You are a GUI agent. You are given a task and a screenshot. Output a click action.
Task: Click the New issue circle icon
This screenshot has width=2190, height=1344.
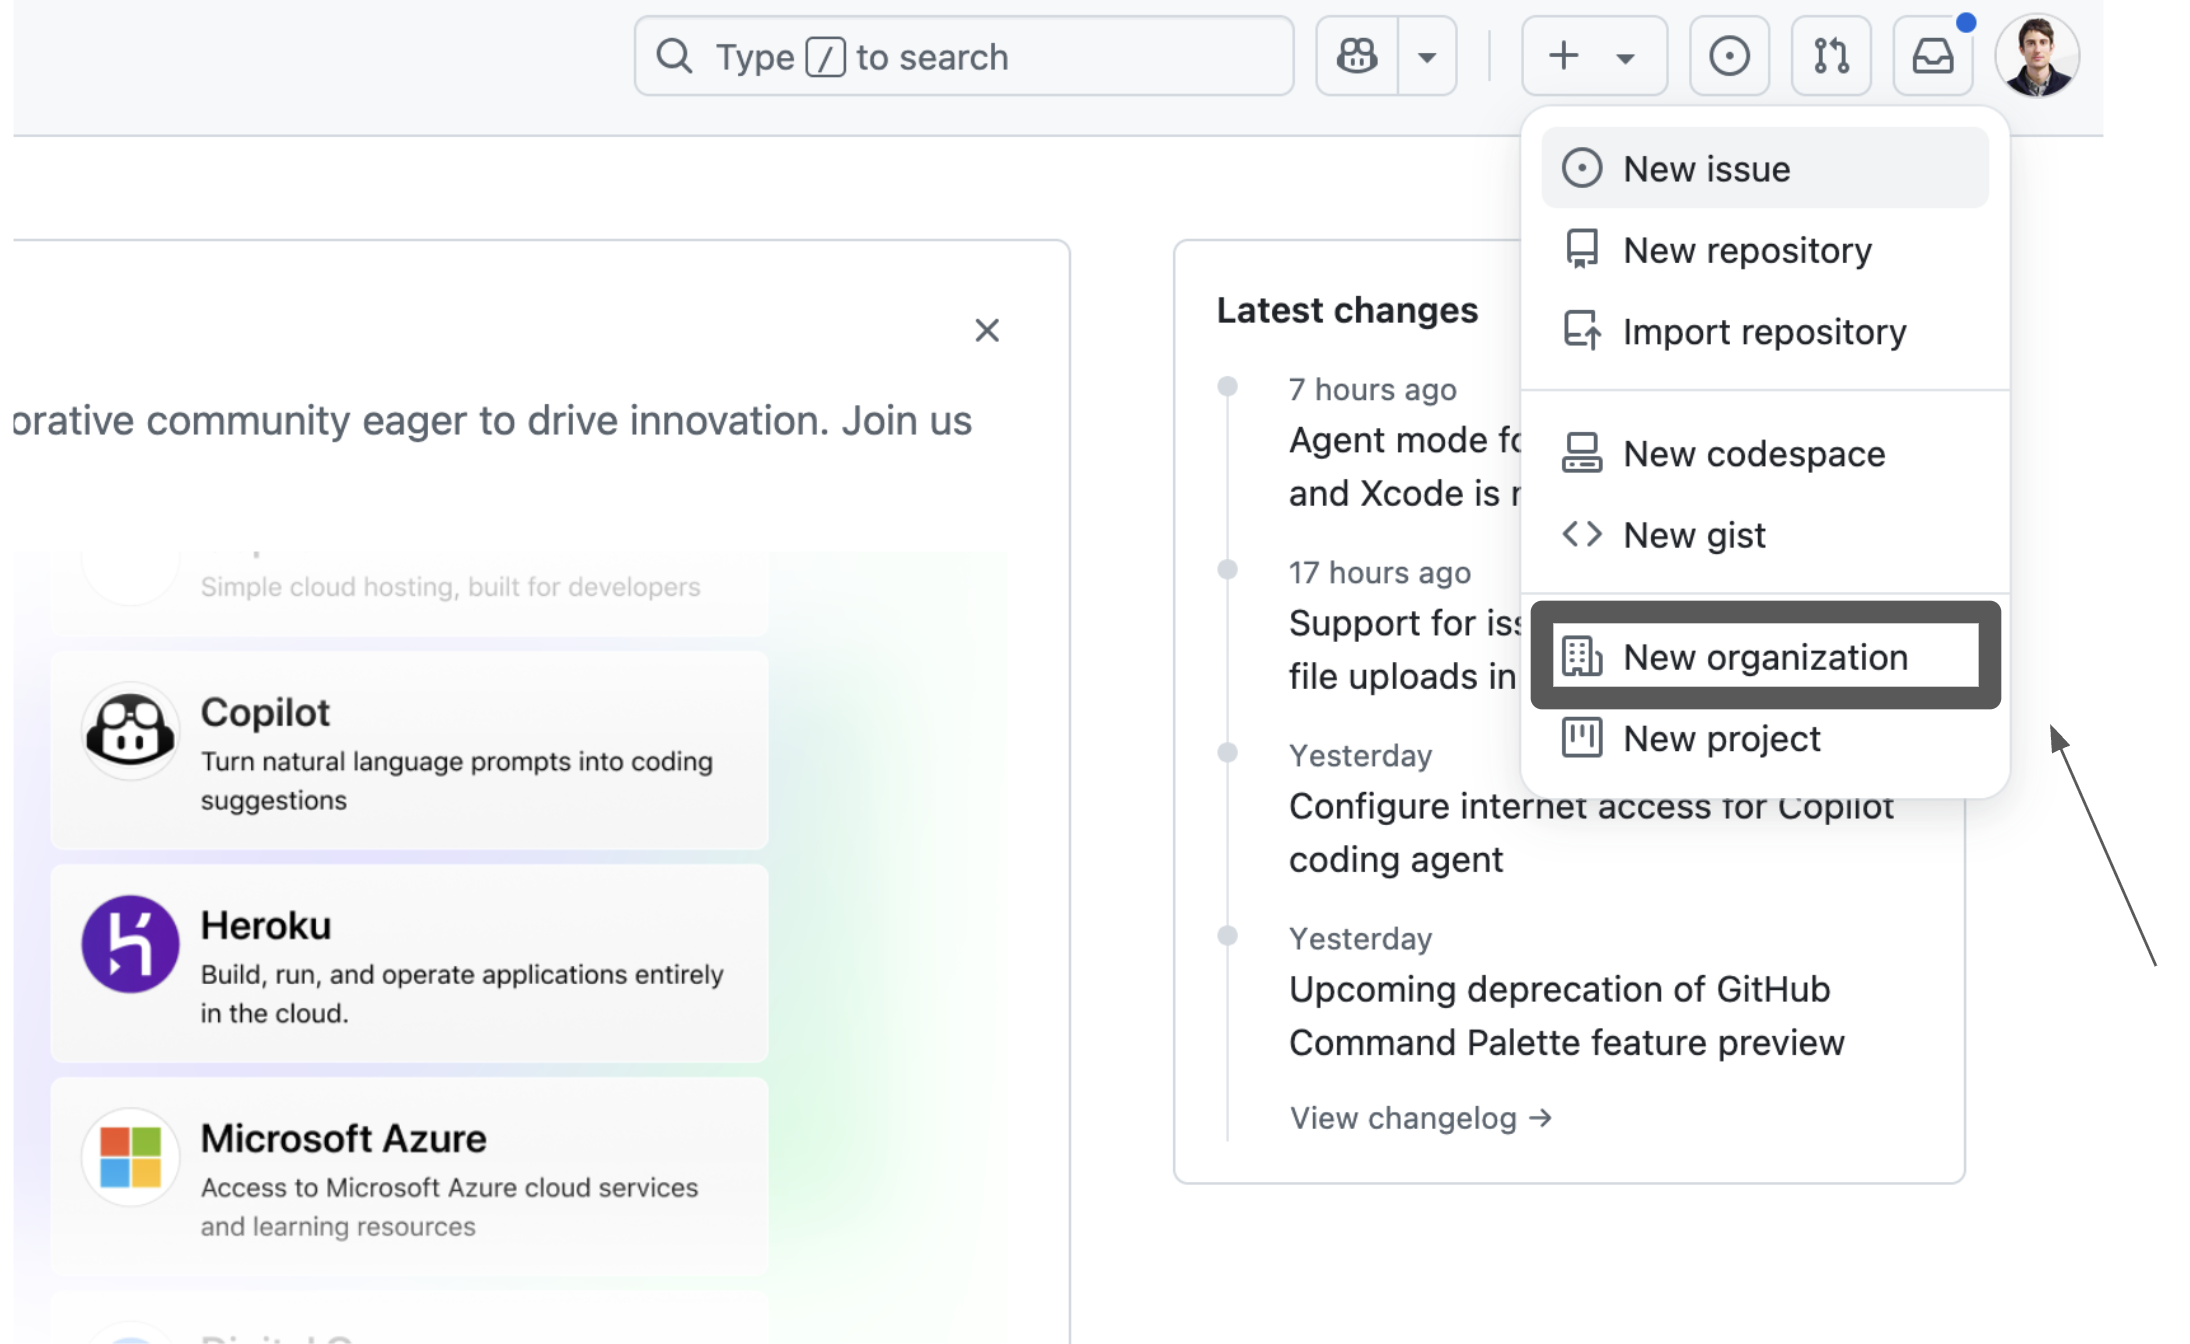[x=1582, y=168]
